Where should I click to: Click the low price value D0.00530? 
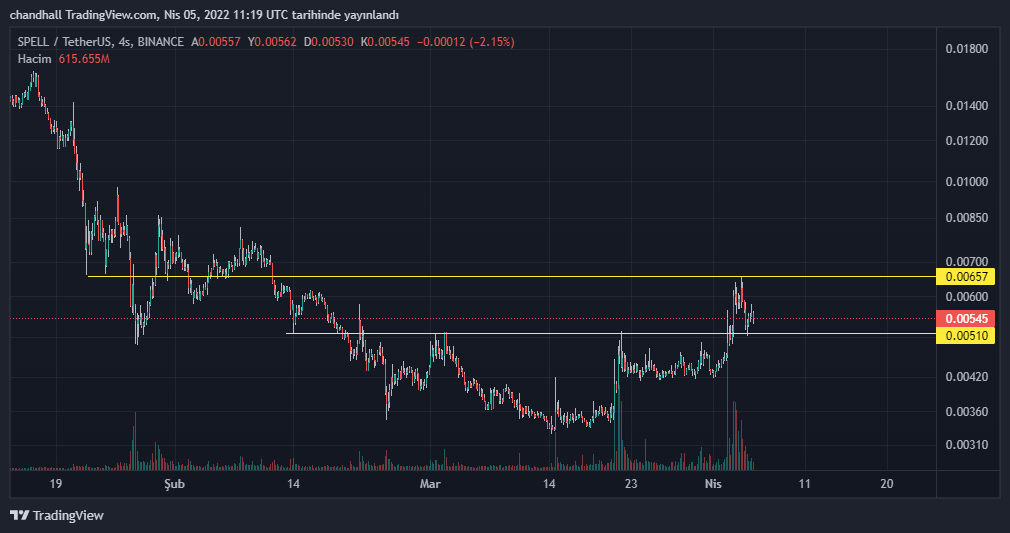click(329, 42)
